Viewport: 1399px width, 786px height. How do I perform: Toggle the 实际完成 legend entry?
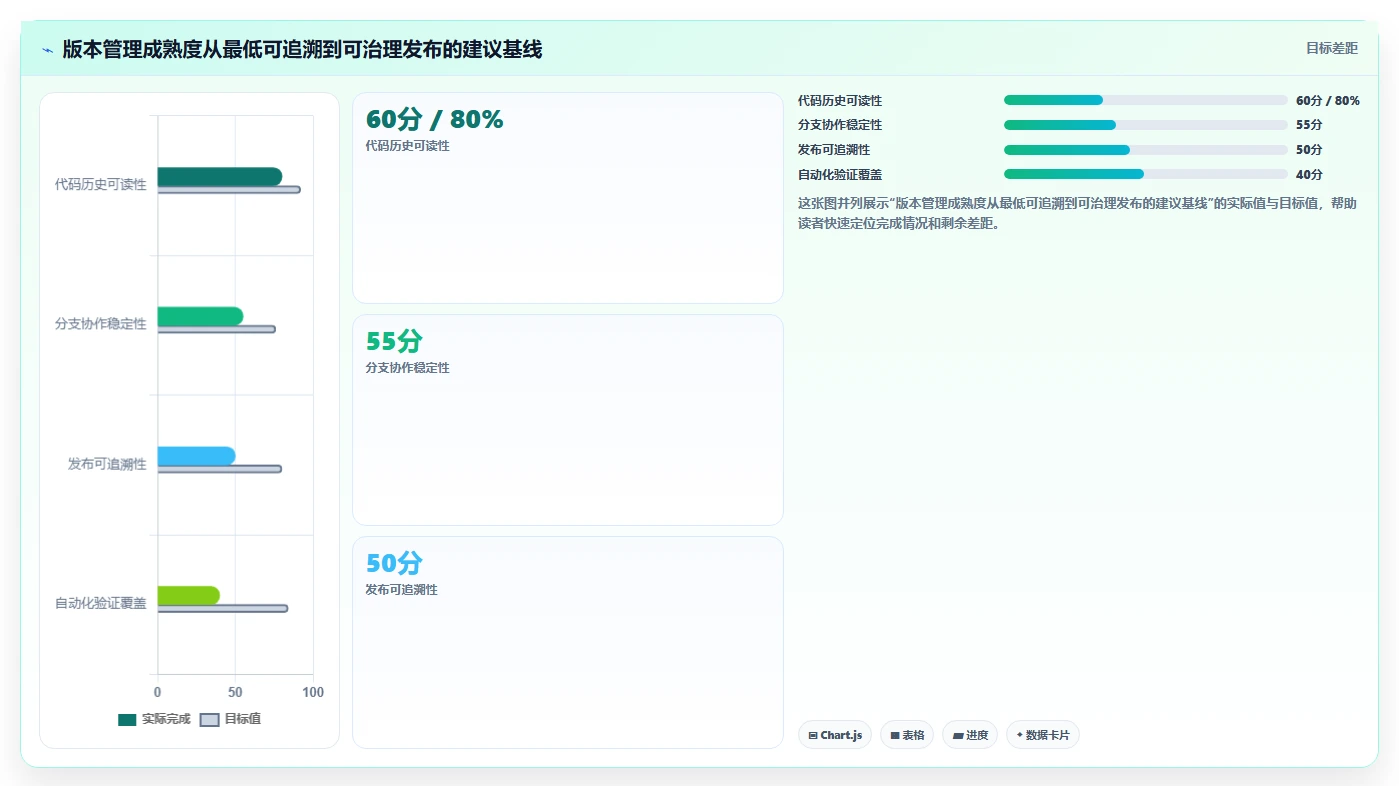point(154,719)
